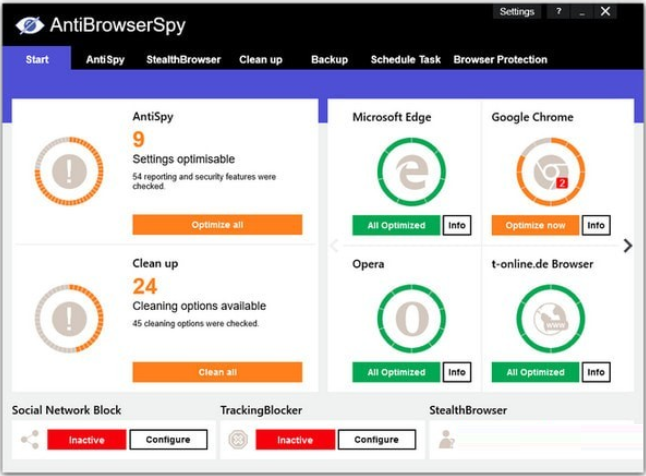Click the Cleaning options available text
Image resolution: width=646 pixels, height=476 pixels.
coord(199,306)
